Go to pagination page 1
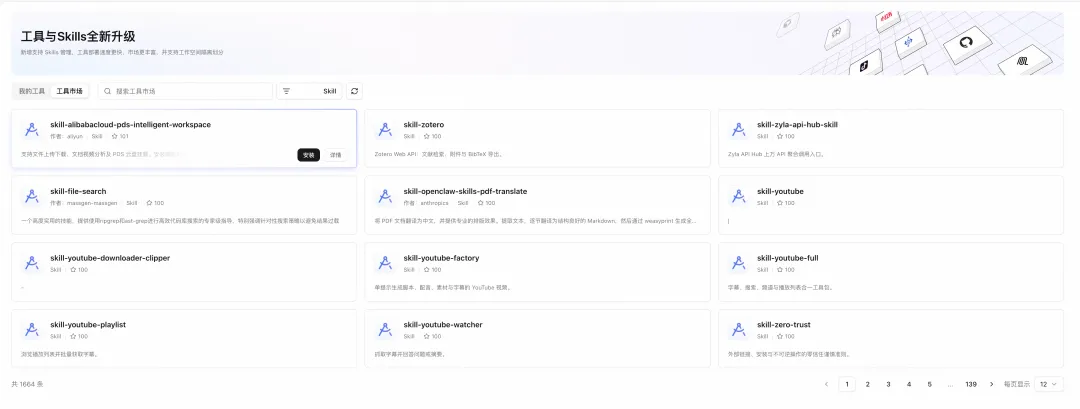 [847, 384]
